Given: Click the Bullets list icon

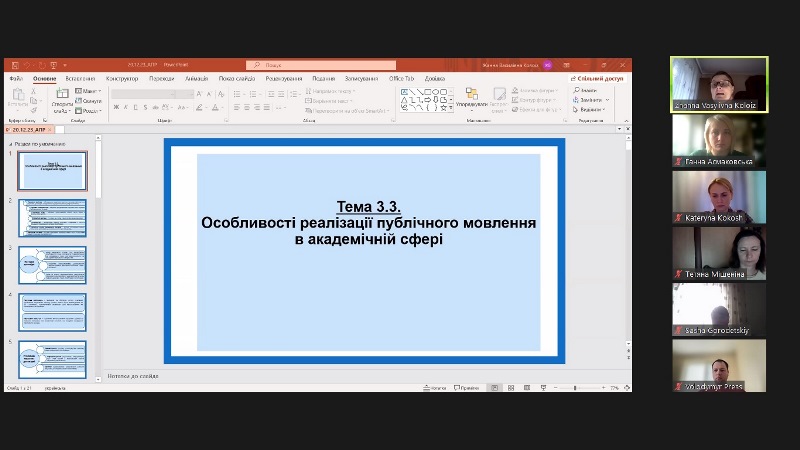Looking at the screenshot, I should tap(237, 94).
